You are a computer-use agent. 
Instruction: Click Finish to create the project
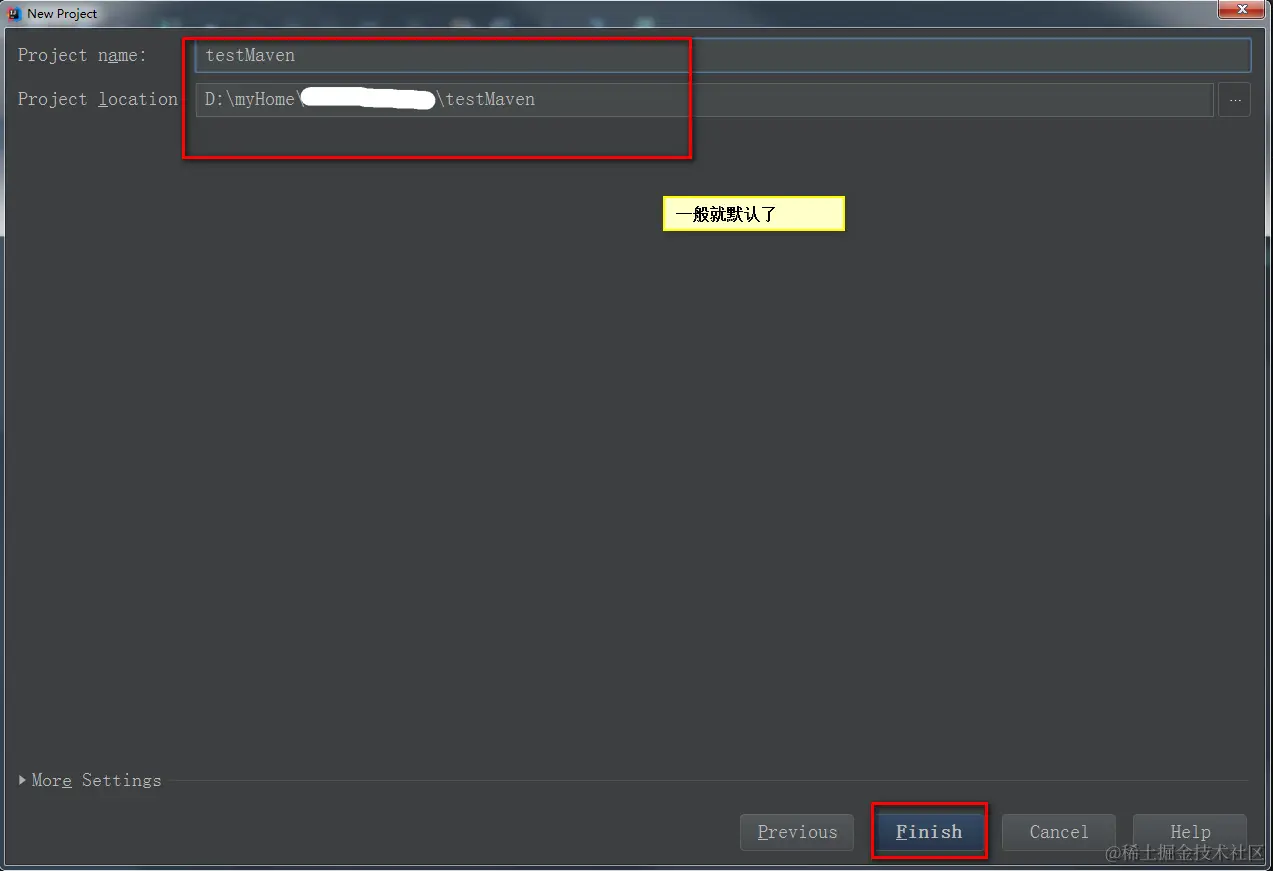pos(929,832)
